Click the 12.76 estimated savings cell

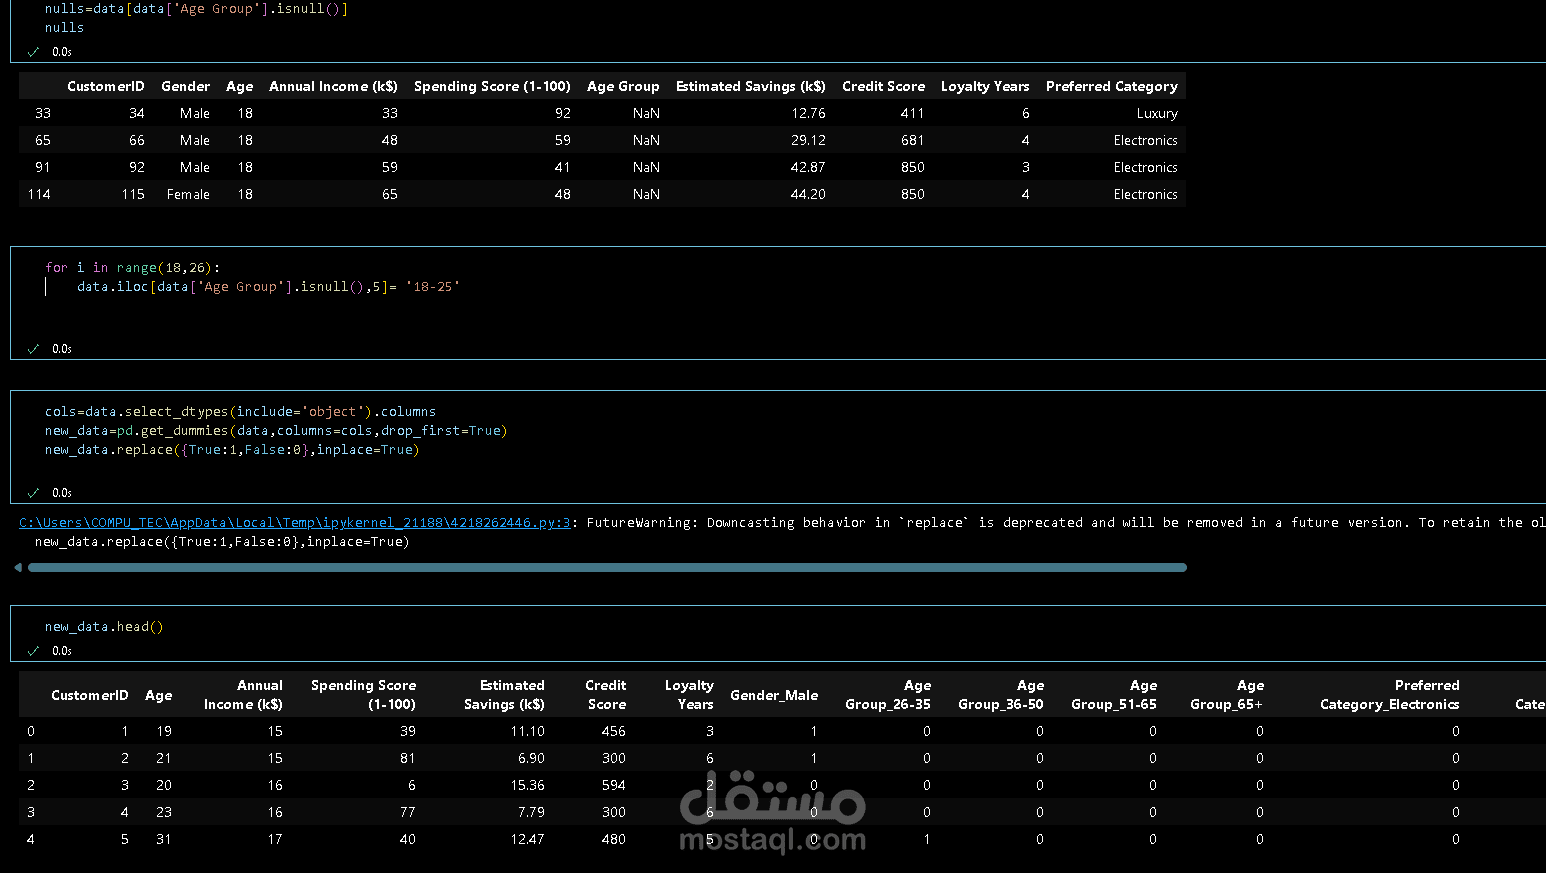click(808, 114)
